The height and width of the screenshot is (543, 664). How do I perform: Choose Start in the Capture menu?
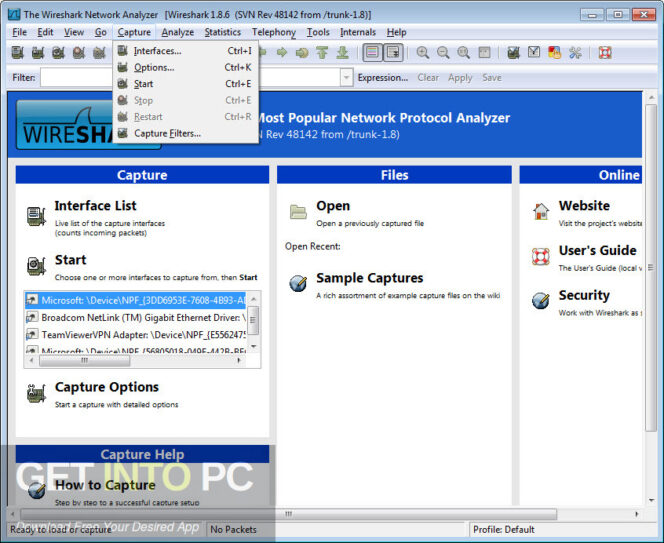[x=185, y=84]
